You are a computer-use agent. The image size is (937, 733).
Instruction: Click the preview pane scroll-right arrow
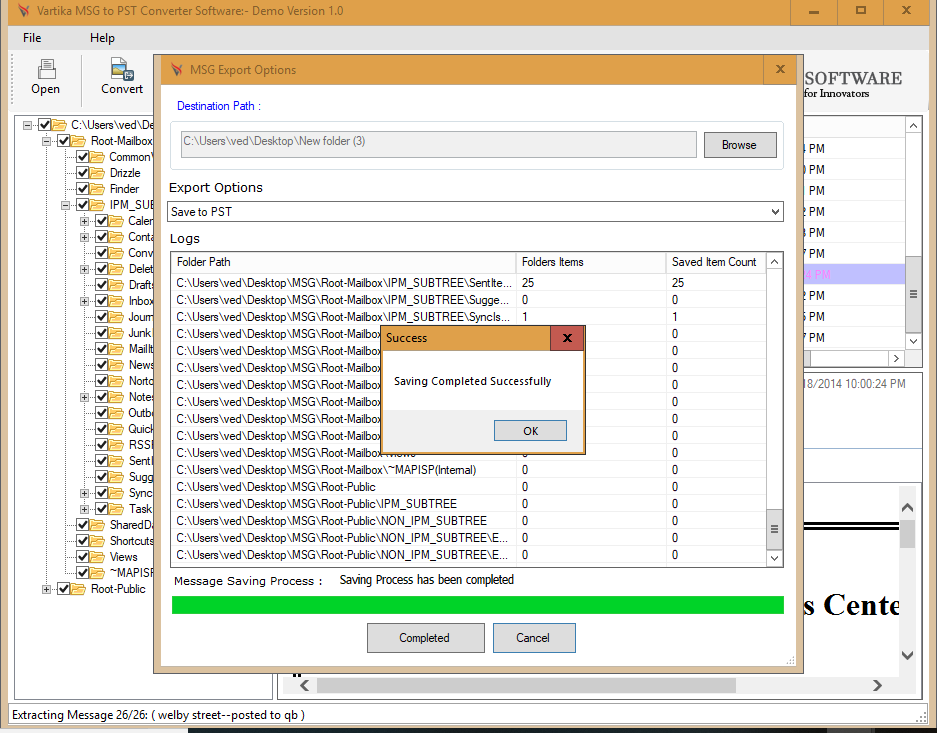[877, 685]
